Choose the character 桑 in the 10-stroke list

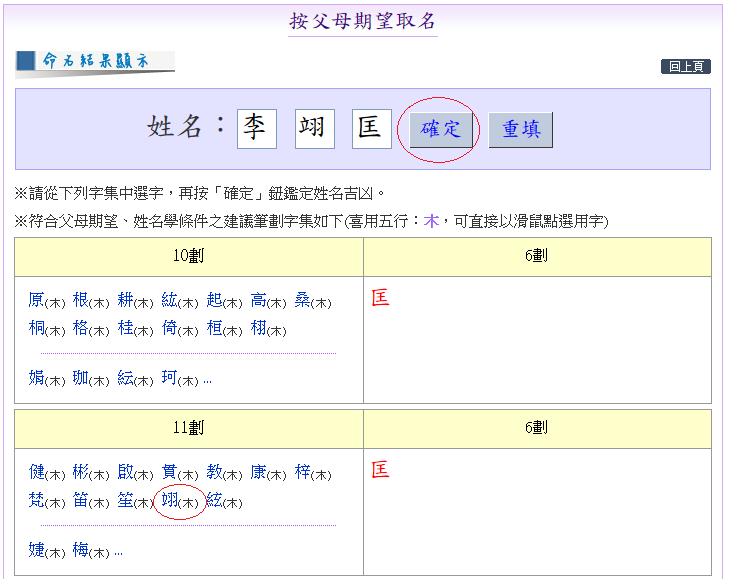(x=302, y=300)
